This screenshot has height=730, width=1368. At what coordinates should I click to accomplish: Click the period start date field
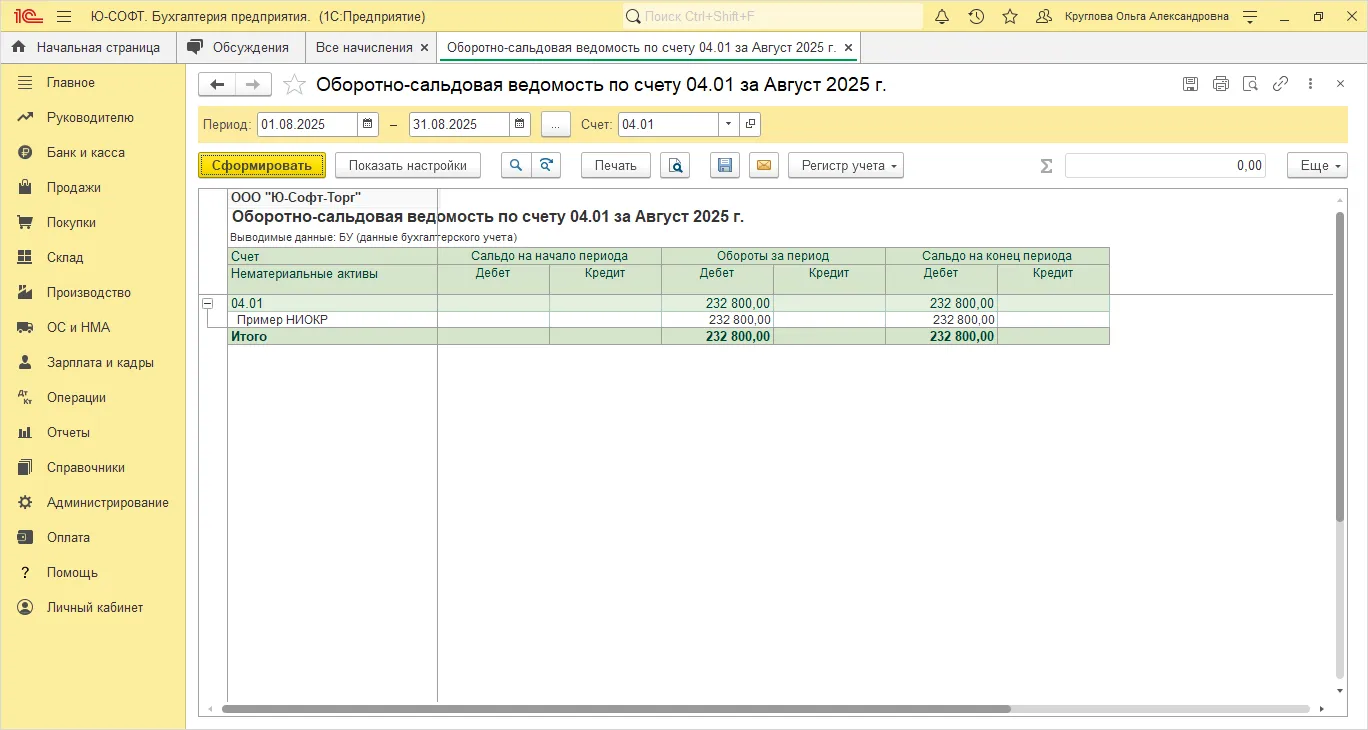(x=307, y=124)
